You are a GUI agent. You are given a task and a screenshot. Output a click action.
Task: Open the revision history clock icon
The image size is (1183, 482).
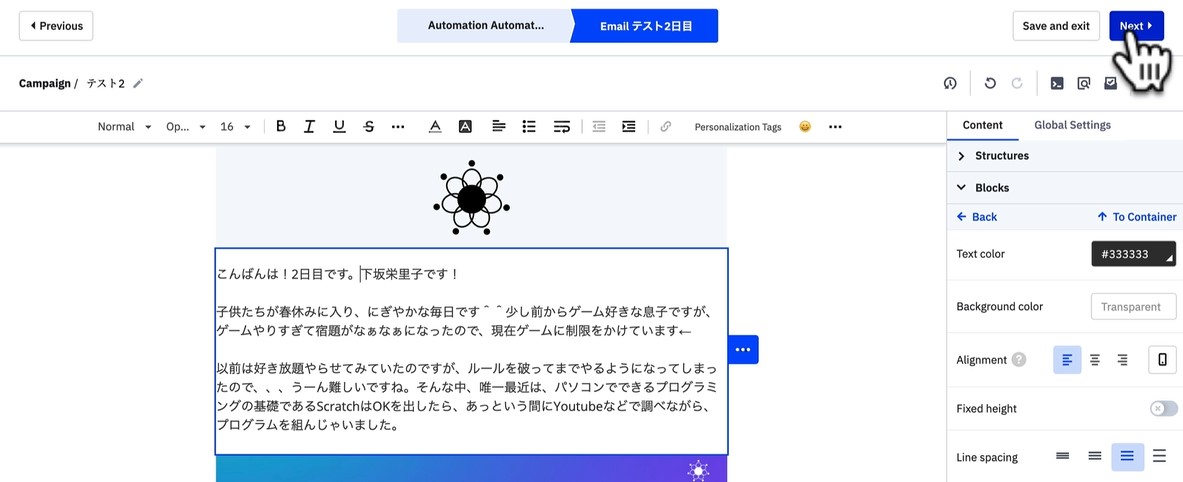tap(950, 84)
